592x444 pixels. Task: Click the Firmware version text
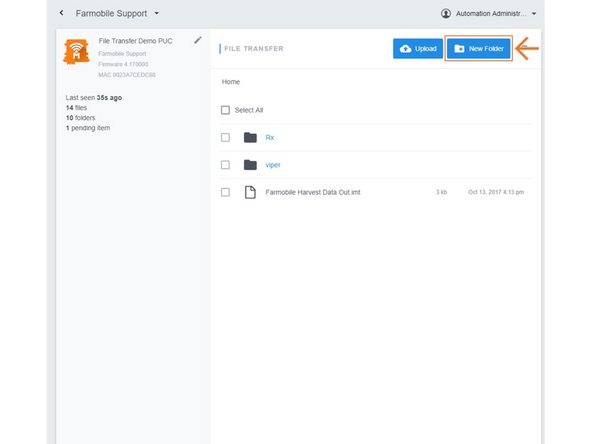(123, 64)
